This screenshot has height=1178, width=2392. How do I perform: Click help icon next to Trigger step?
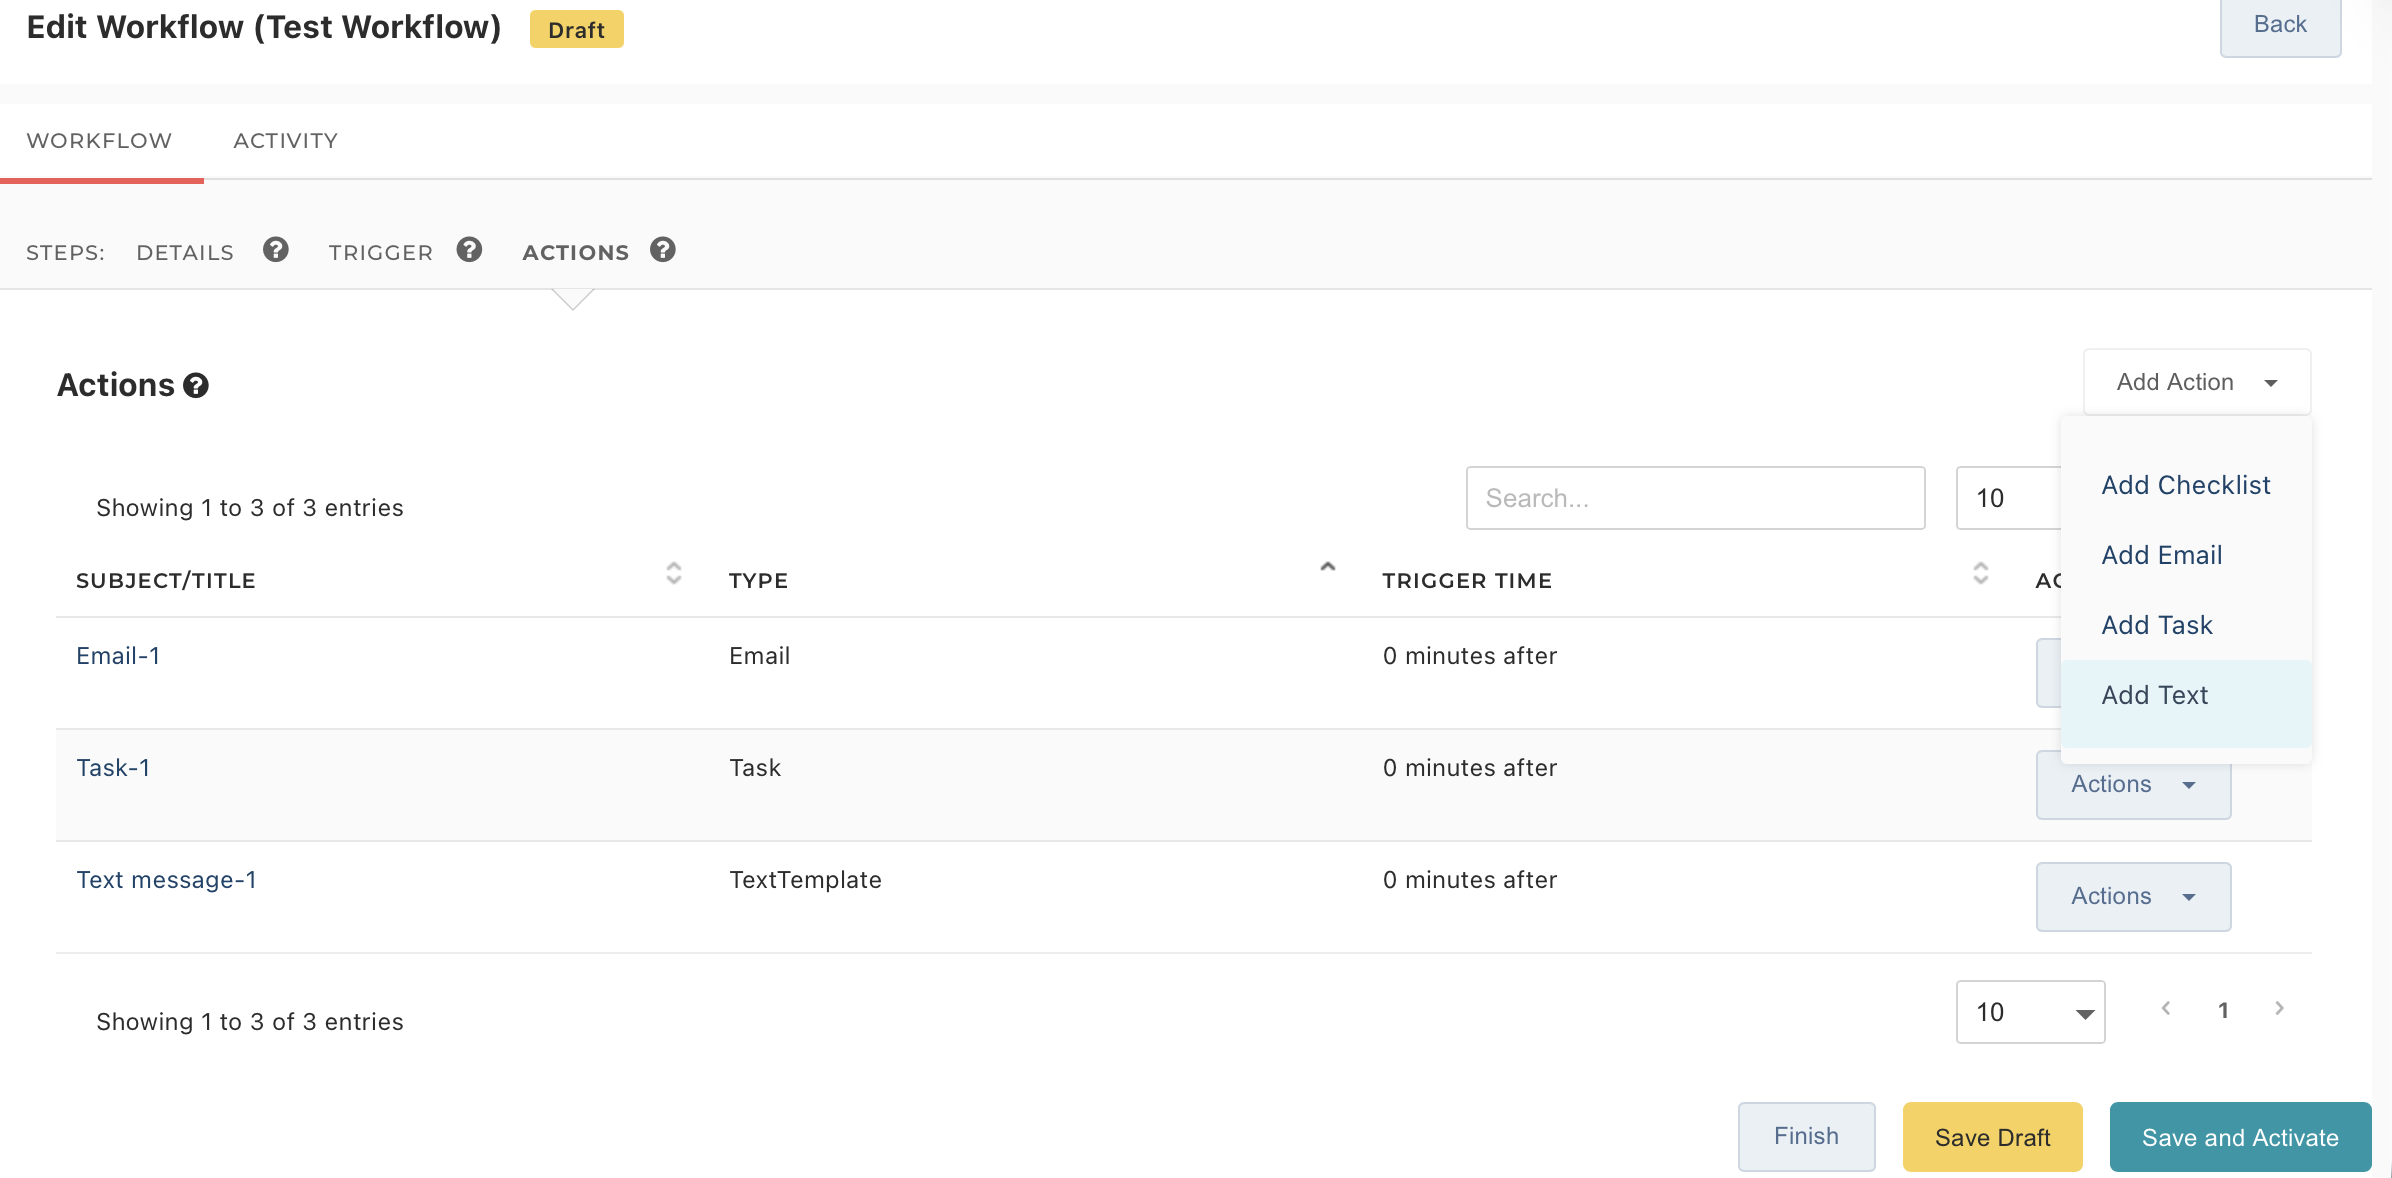pyautogui.click(x=469, y=250)
